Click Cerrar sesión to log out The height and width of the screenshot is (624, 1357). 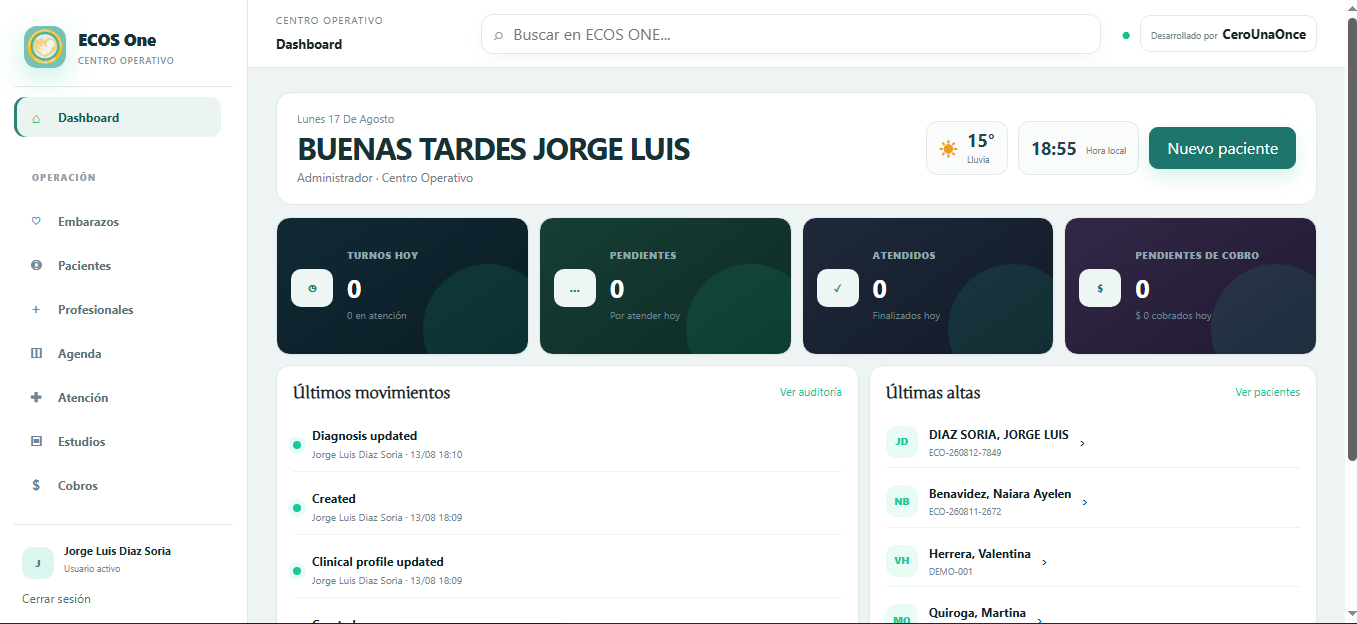[56, 599]
